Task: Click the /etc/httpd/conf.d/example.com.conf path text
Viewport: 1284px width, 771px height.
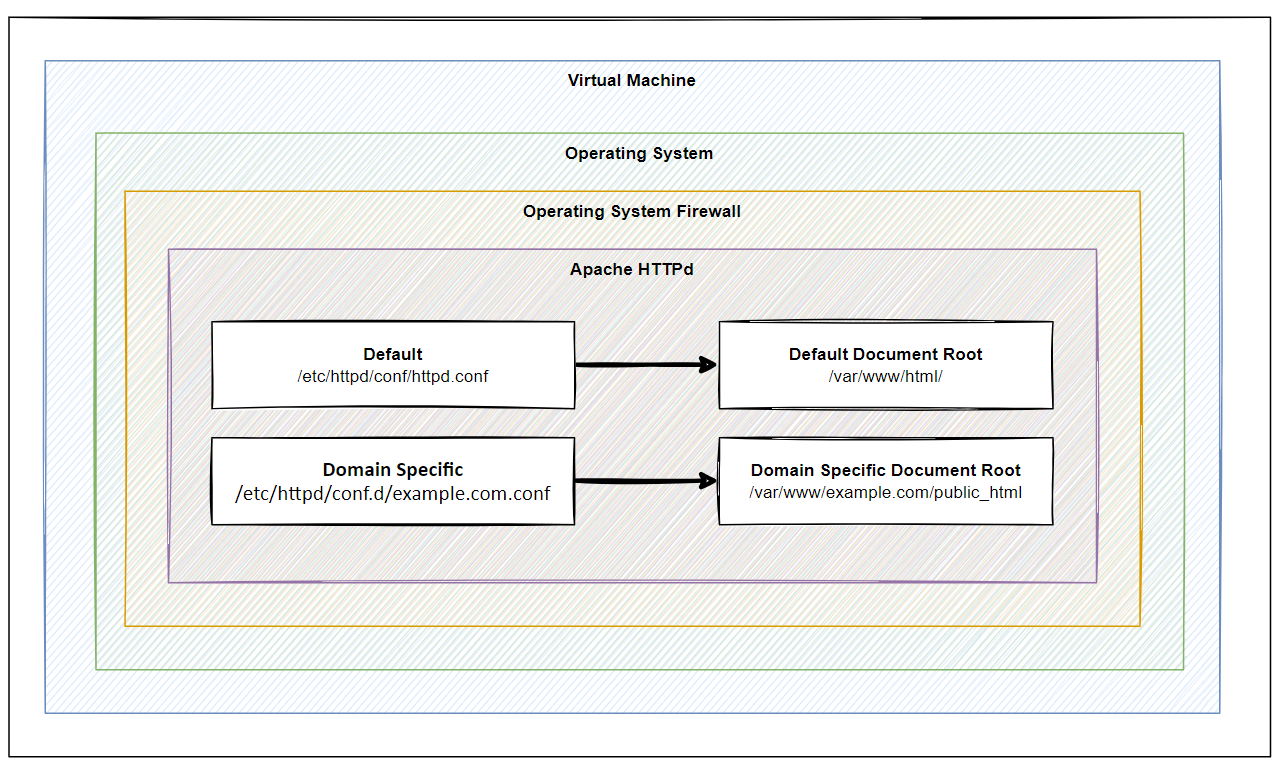Action: (393, 493)
